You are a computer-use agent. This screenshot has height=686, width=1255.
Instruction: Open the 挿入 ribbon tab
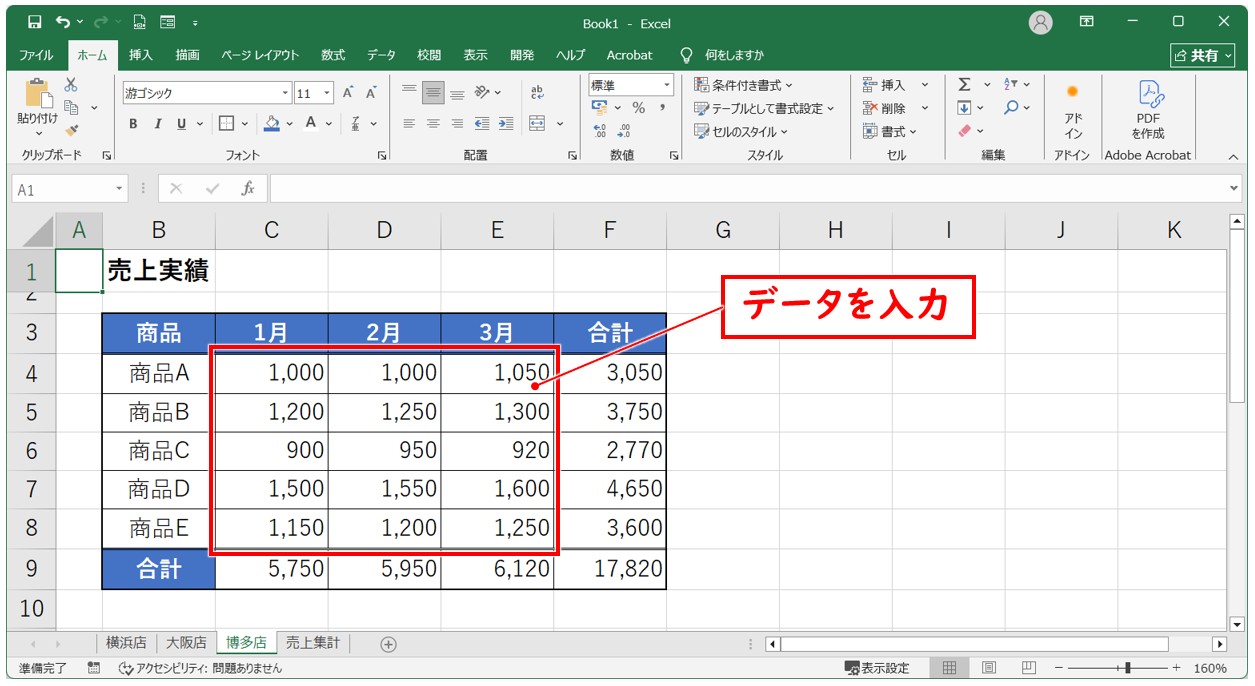140,55
